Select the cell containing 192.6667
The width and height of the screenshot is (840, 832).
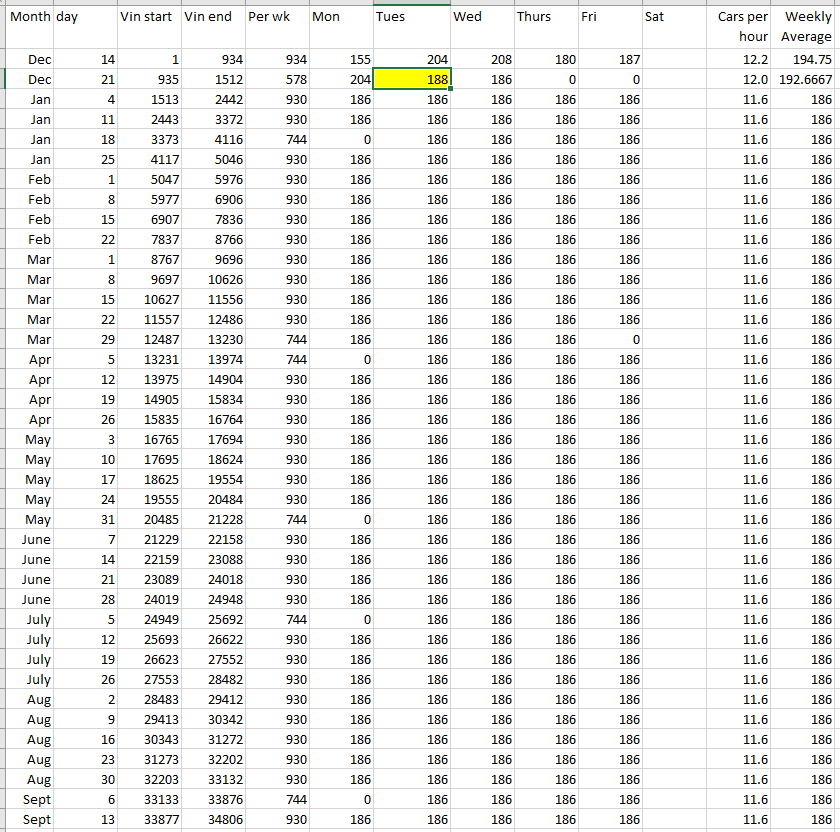click(806, 80)
